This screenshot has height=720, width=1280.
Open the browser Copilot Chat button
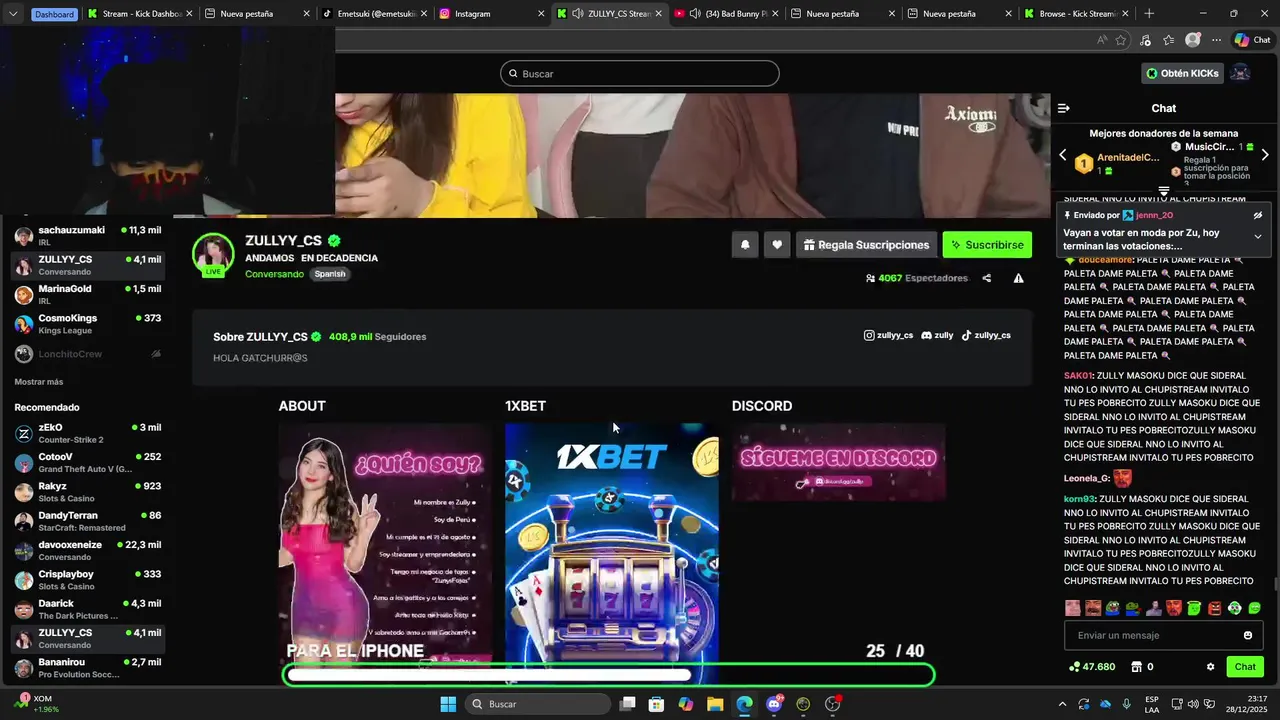tap(1254, 40)
